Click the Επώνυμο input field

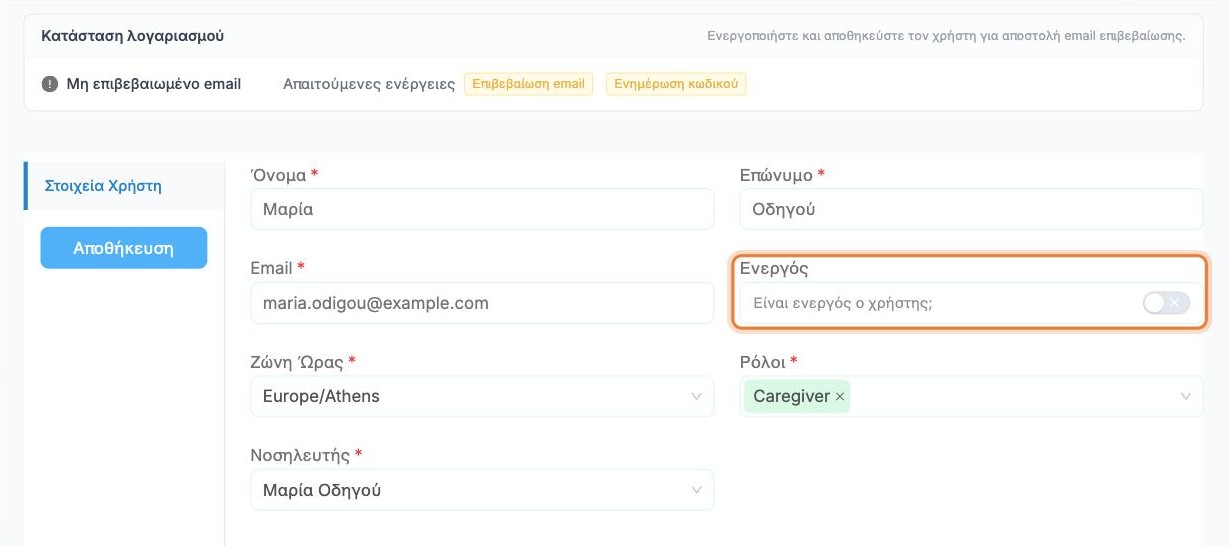click(971, 209)
